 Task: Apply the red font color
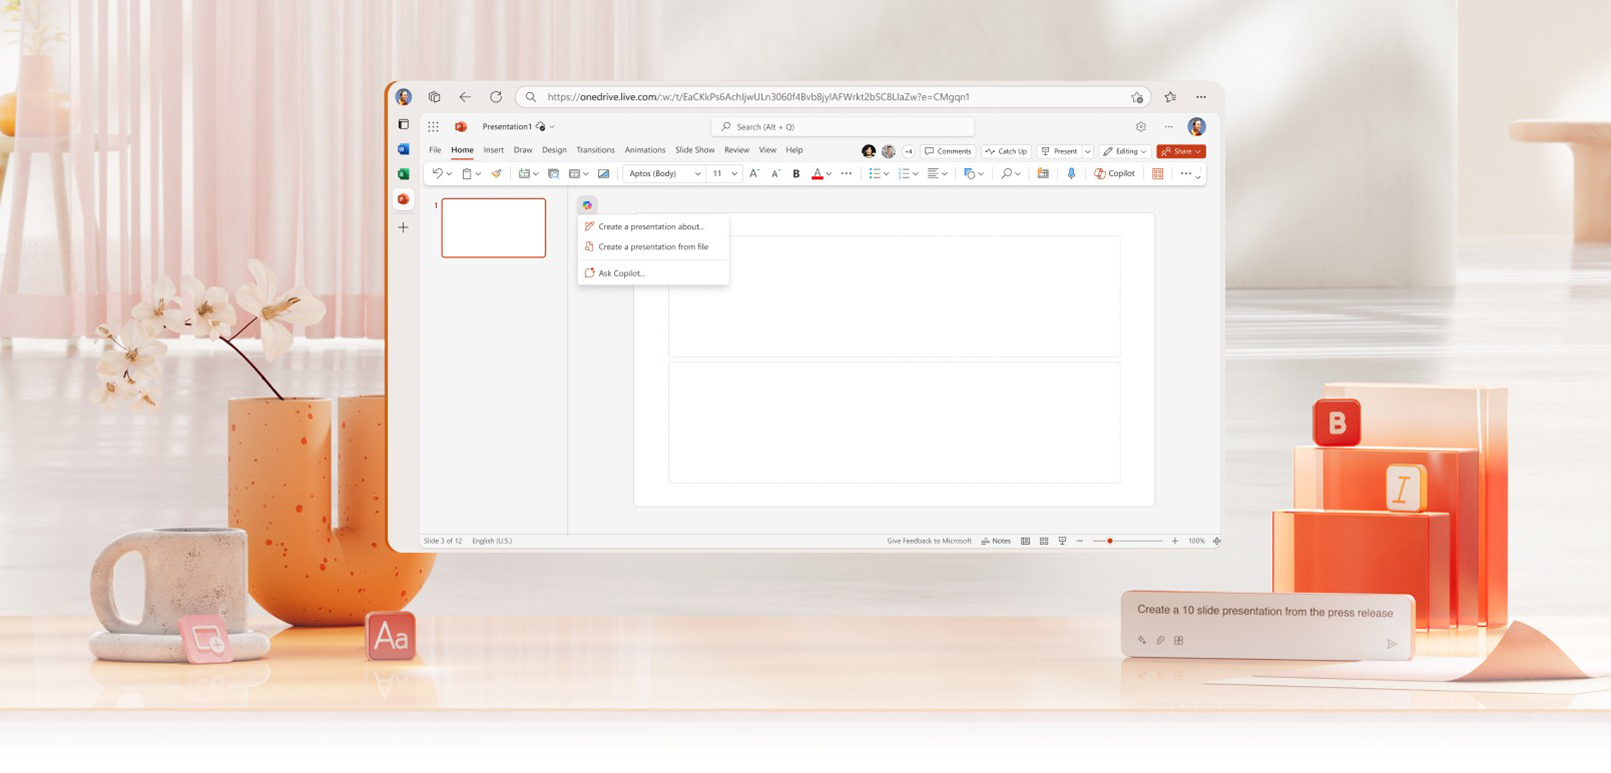pyautogui.click(x=817, y=174)
